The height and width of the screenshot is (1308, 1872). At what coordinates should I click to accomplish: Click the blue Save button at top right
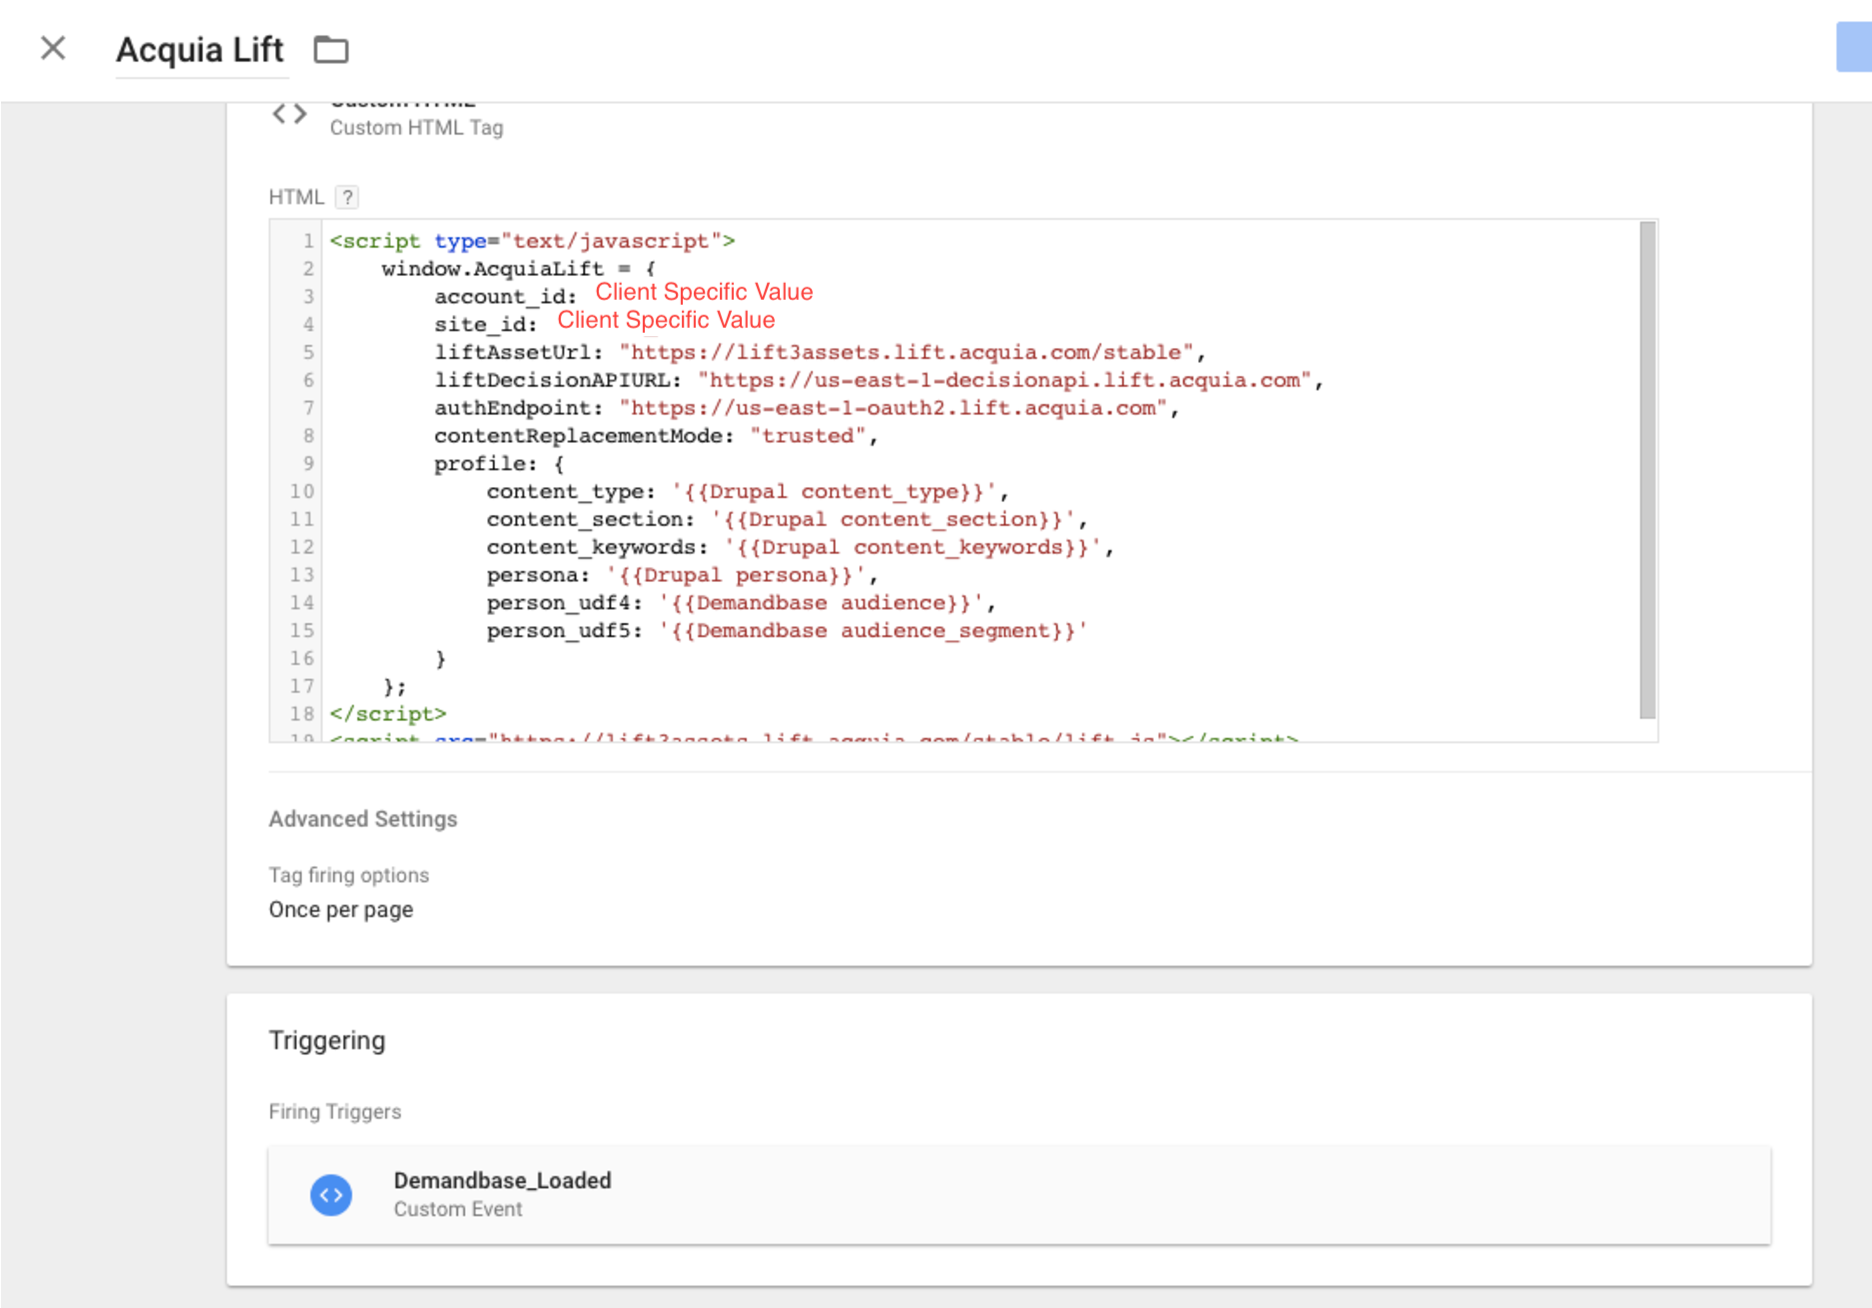click(1854, 47)
